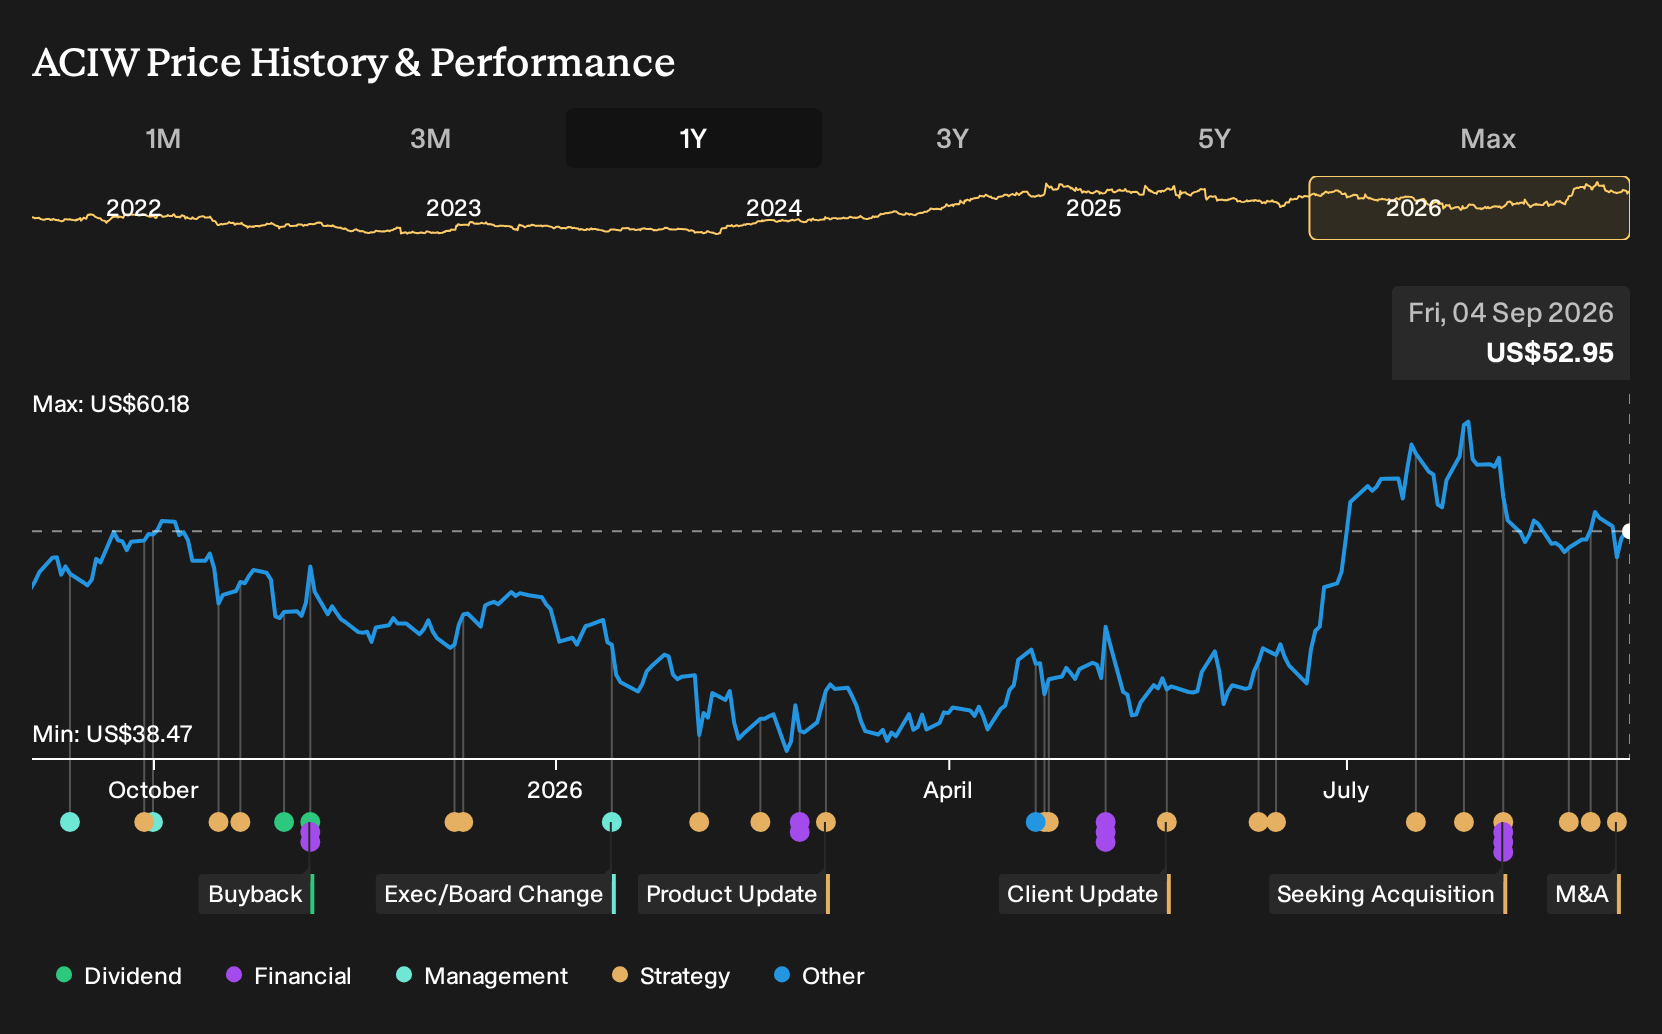Toggle the Financial legend filter
The height and width of the screenshot is (1034, 1662).
289,976
